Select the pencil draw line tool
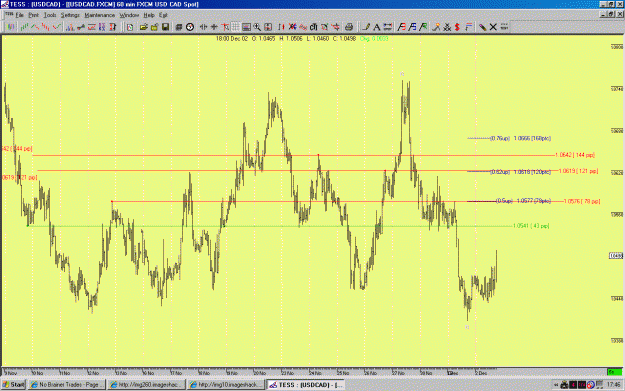 click(x=366, y=27)
